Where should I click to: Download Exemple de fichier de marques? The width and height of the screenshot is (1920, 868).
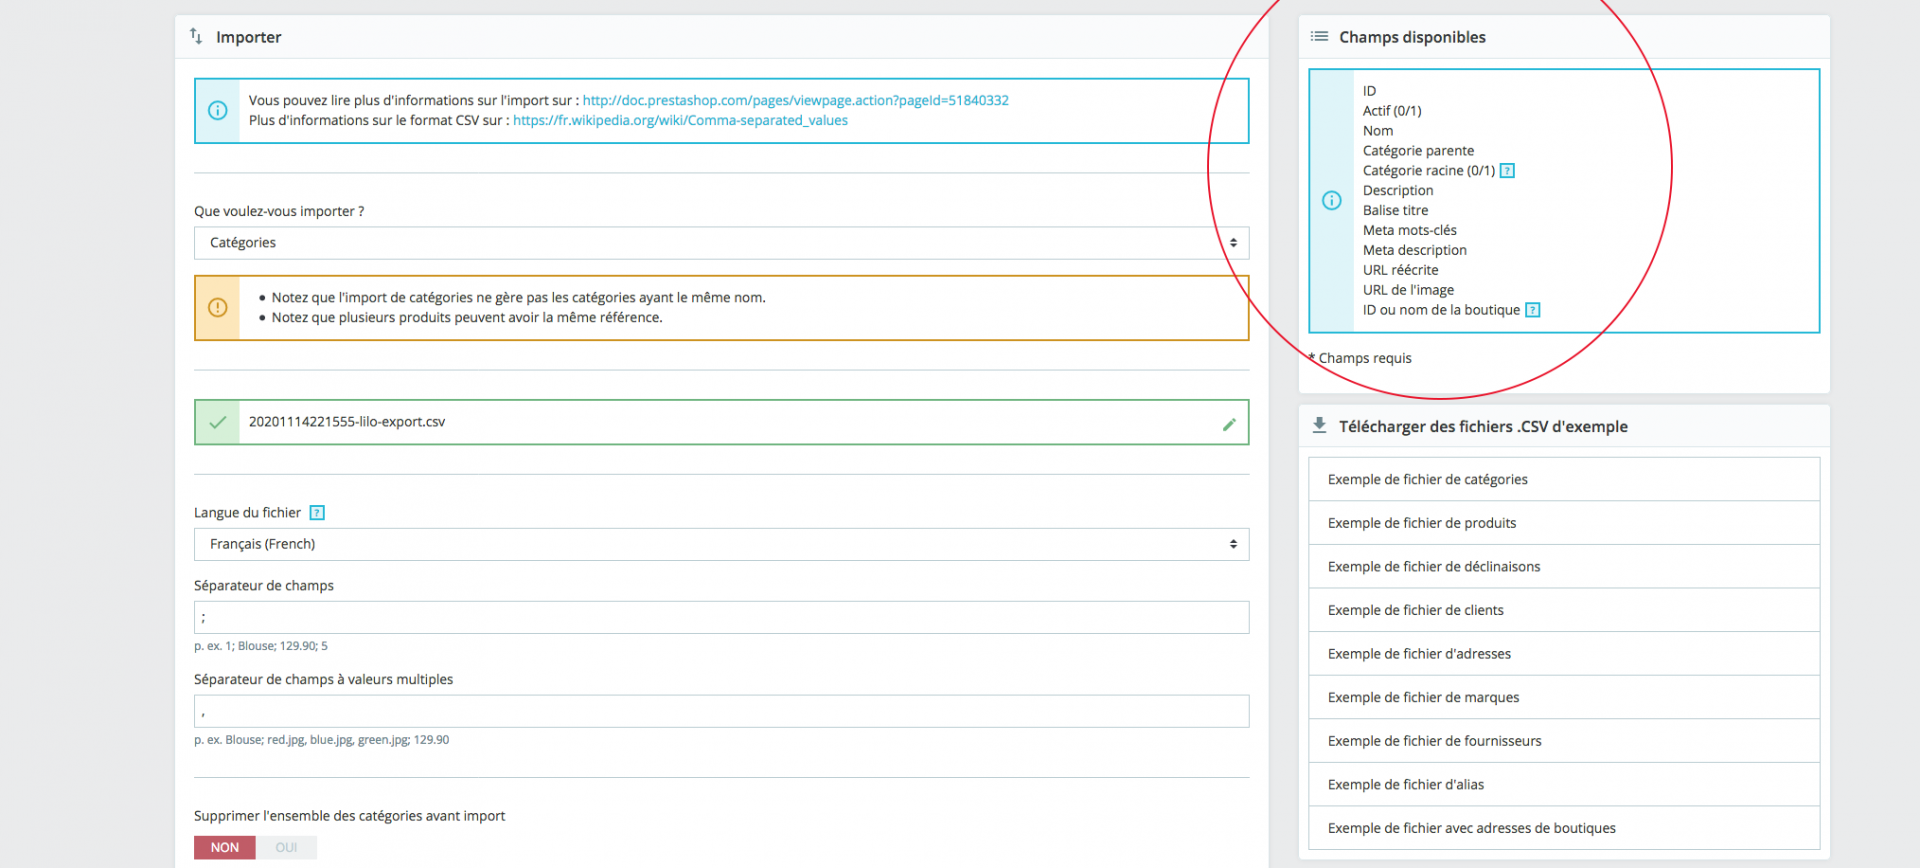[1563, 697]
